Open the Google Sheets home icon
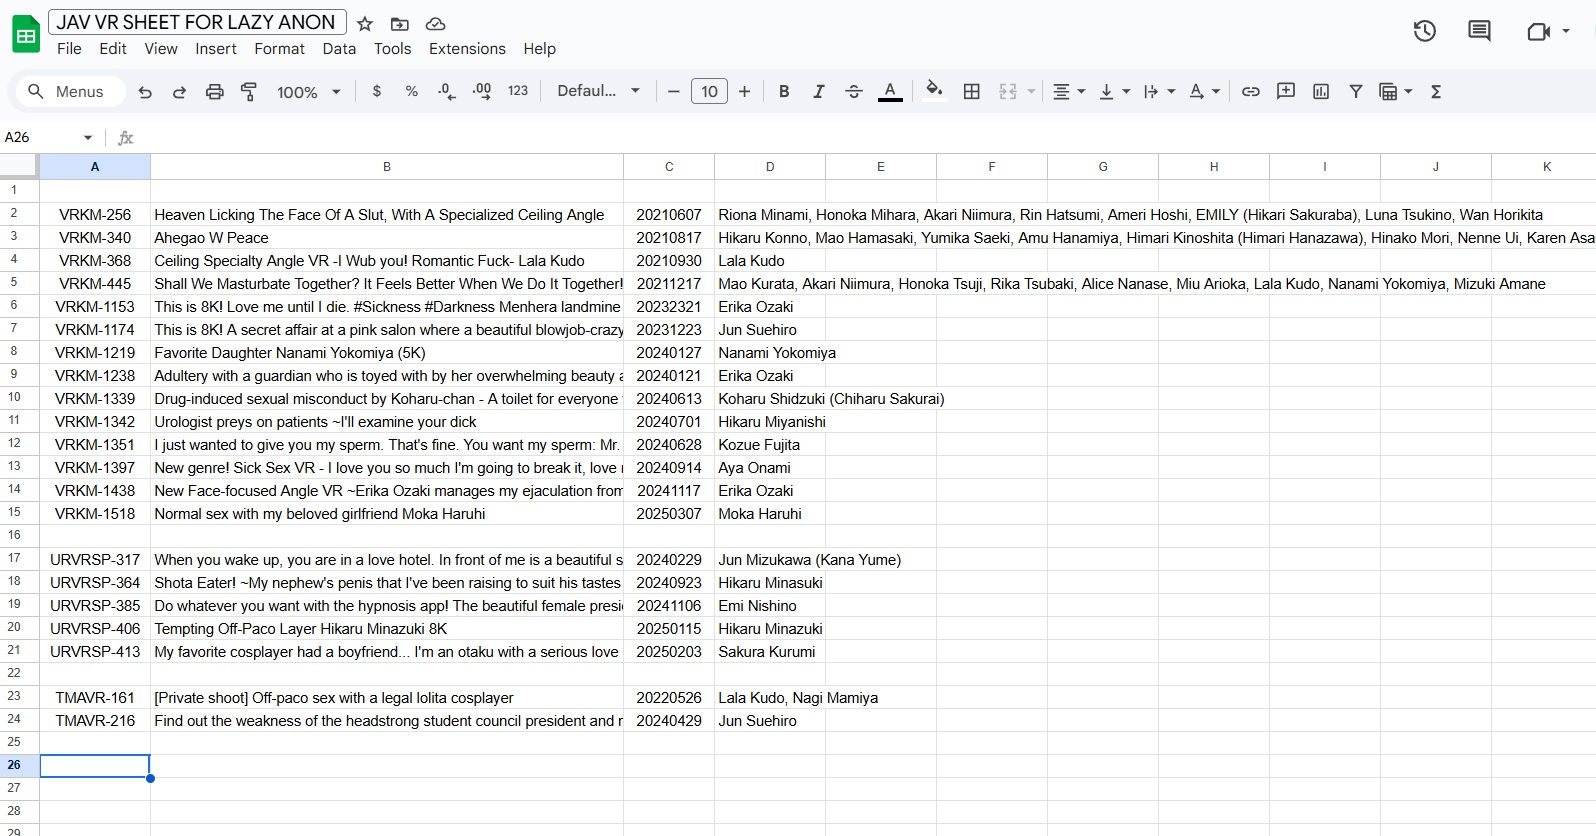This screenshot has width=1596, height=836. click(x=26, y=35)
